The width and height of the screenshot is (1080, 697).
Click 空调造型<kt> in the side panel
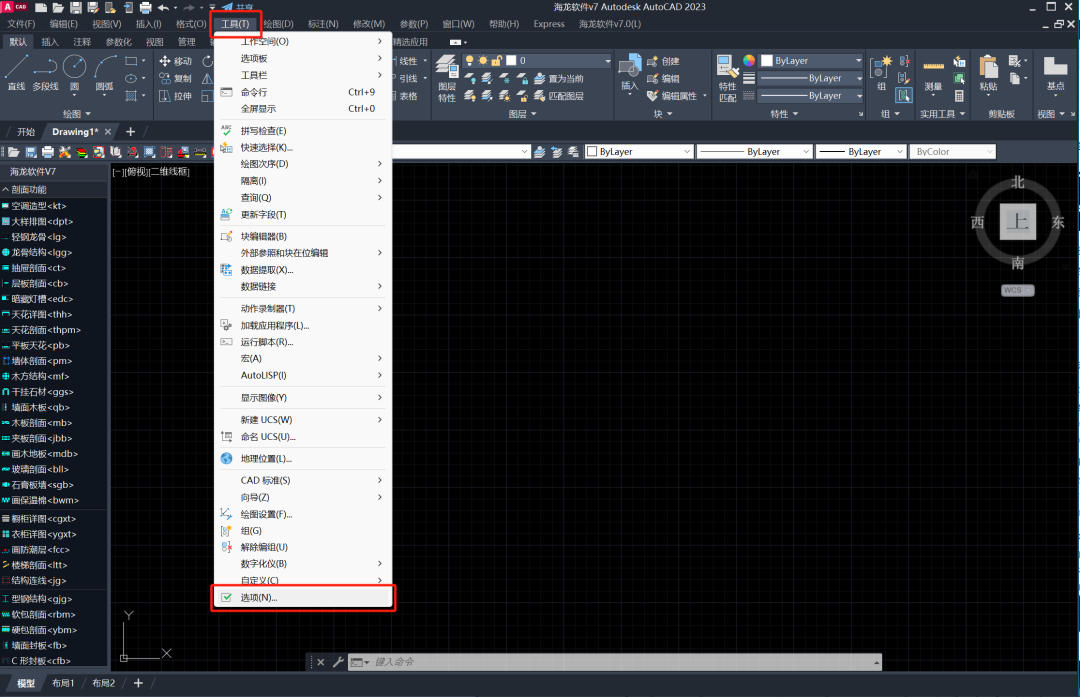click(x=53, y=205)
